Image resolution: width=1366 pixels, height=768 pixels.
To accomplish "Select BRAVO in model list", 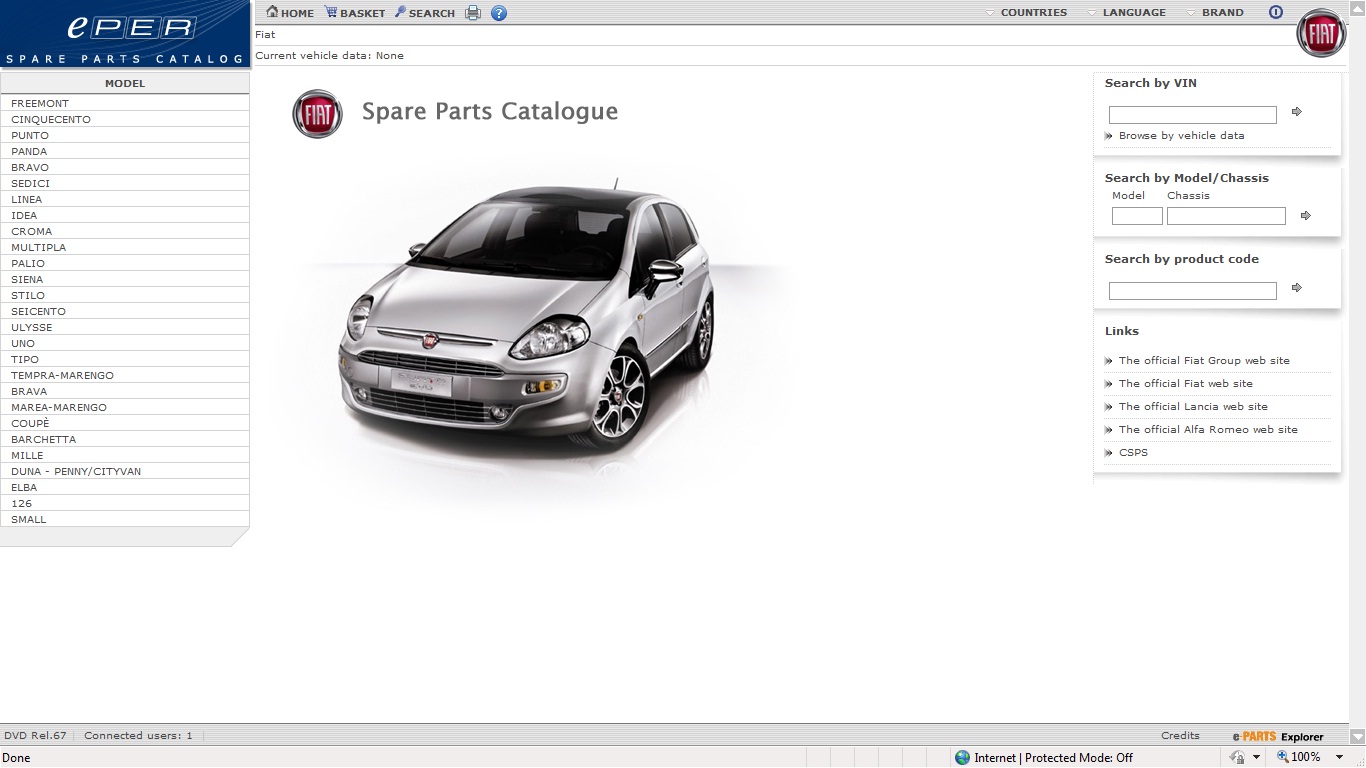I will point(125,167).
